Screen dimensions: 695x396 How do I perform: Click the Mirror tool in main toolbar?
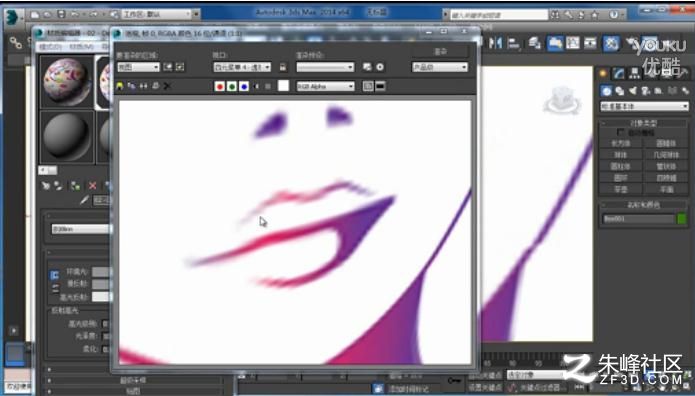(496, 43)
